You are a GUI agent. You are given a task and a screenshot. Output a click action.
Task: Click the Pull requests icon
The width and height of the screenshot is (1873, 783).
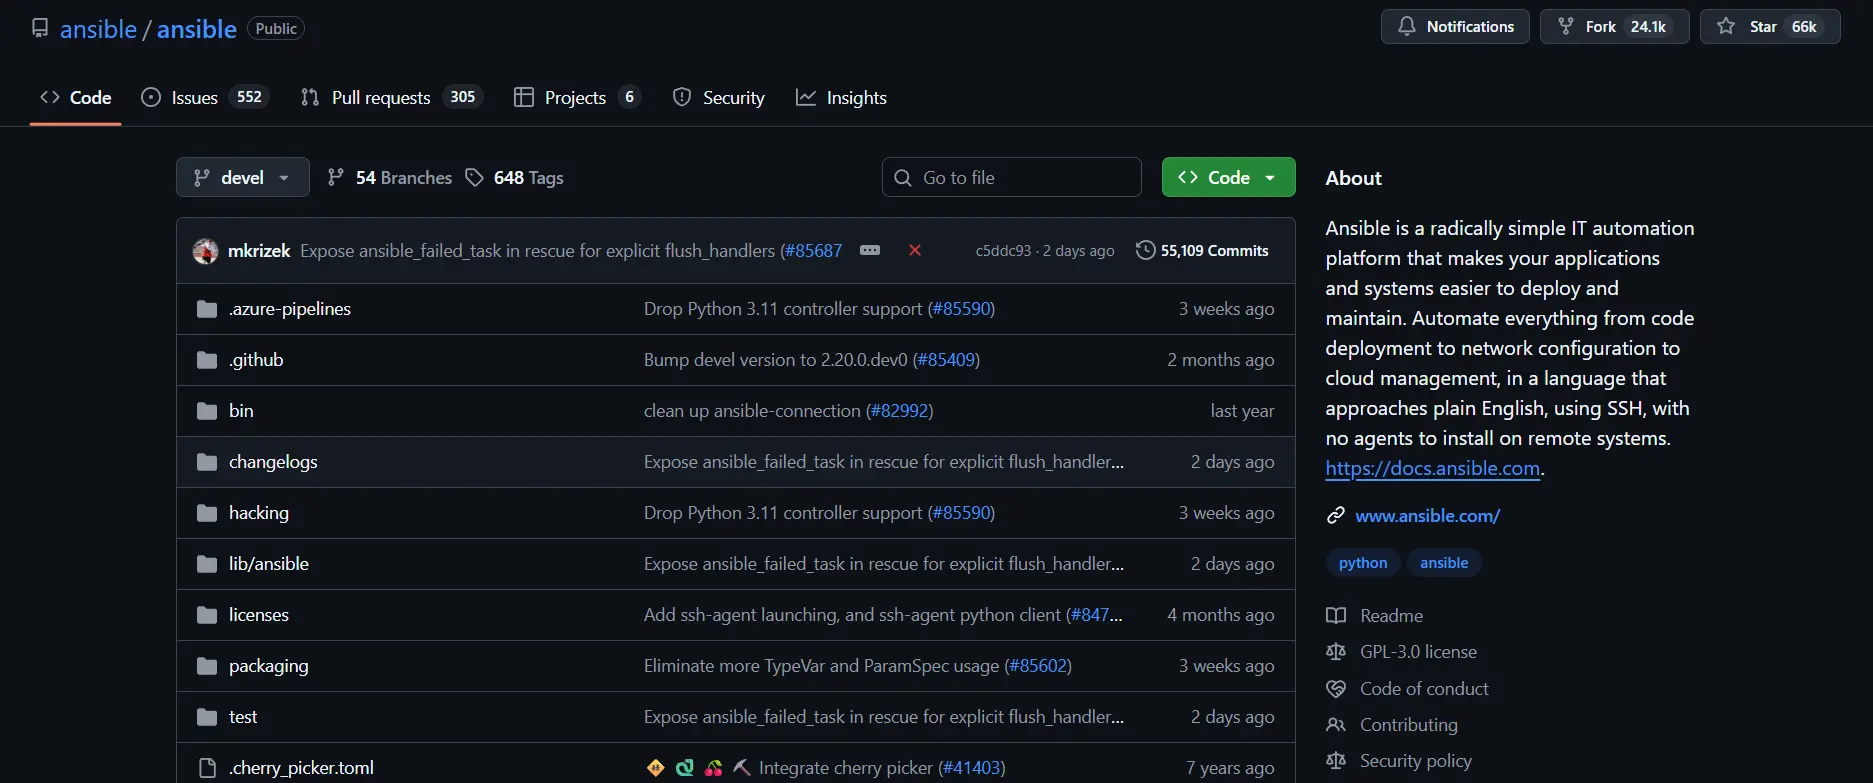click(x=310, y=97)
